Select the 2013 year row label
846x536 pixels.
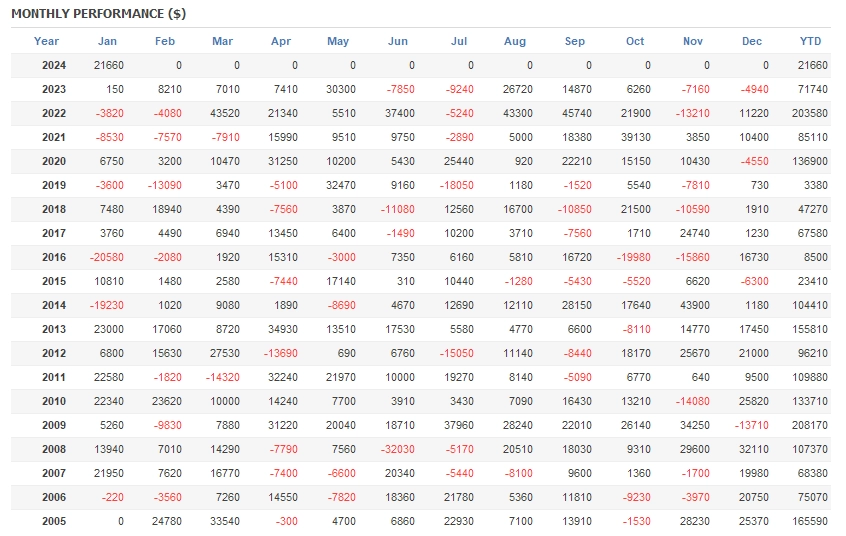point(54,329)
